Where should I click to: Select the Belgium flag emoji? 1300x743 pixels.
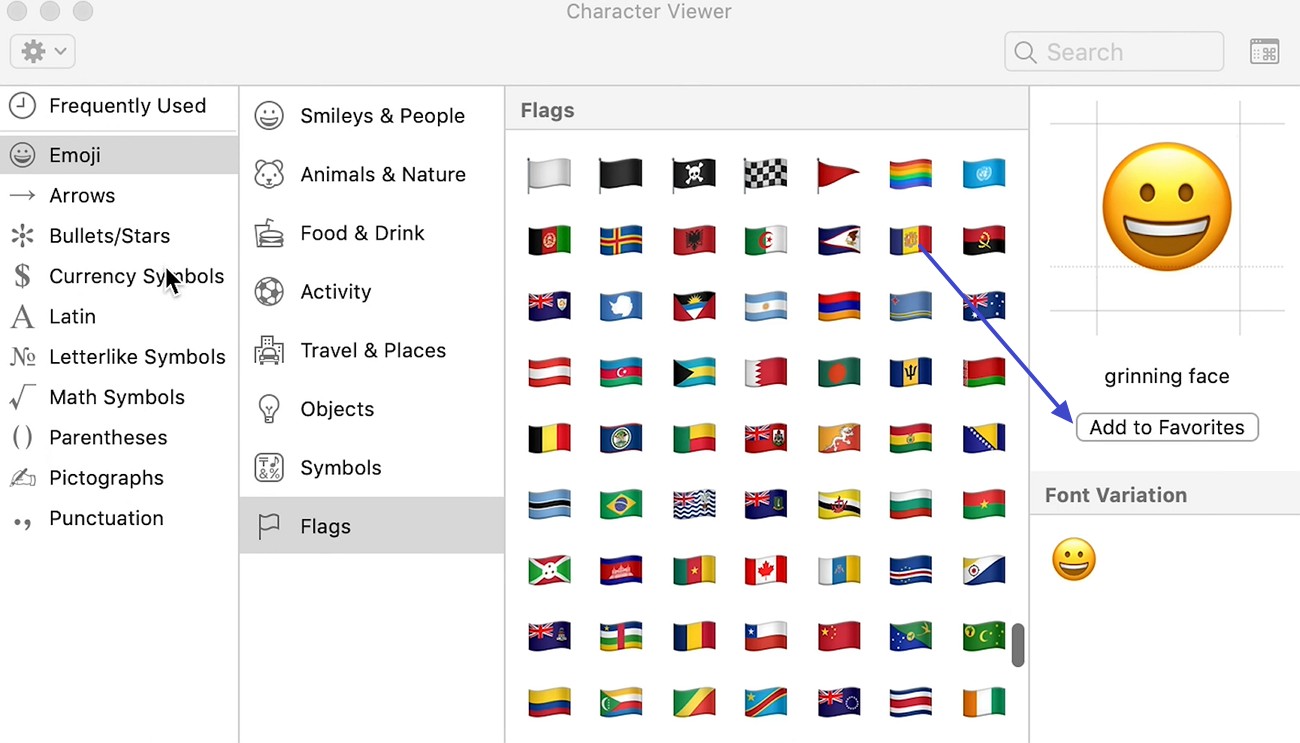[x=549, y=438]
